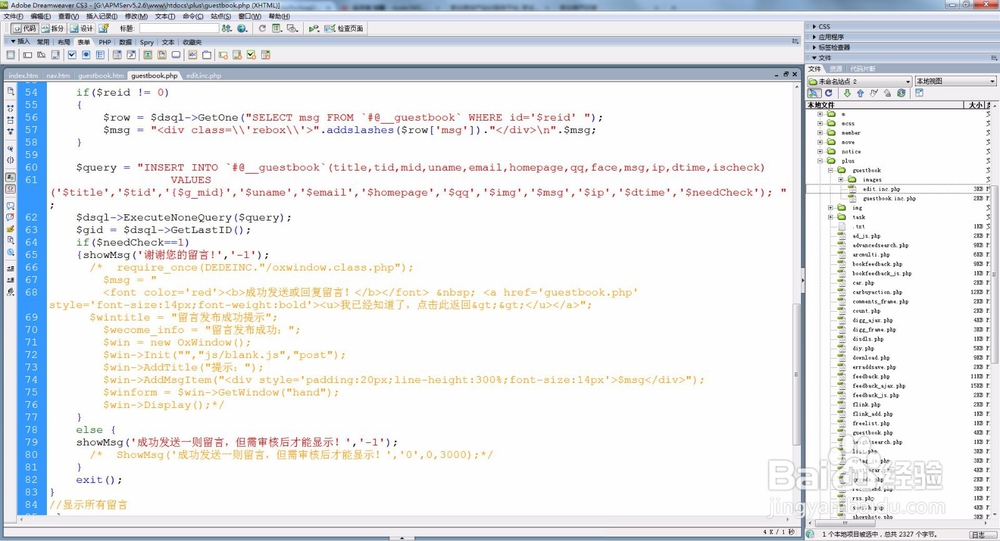Open the Spry insert tab
Screen dimensions: 1000x541
(147, 42)
